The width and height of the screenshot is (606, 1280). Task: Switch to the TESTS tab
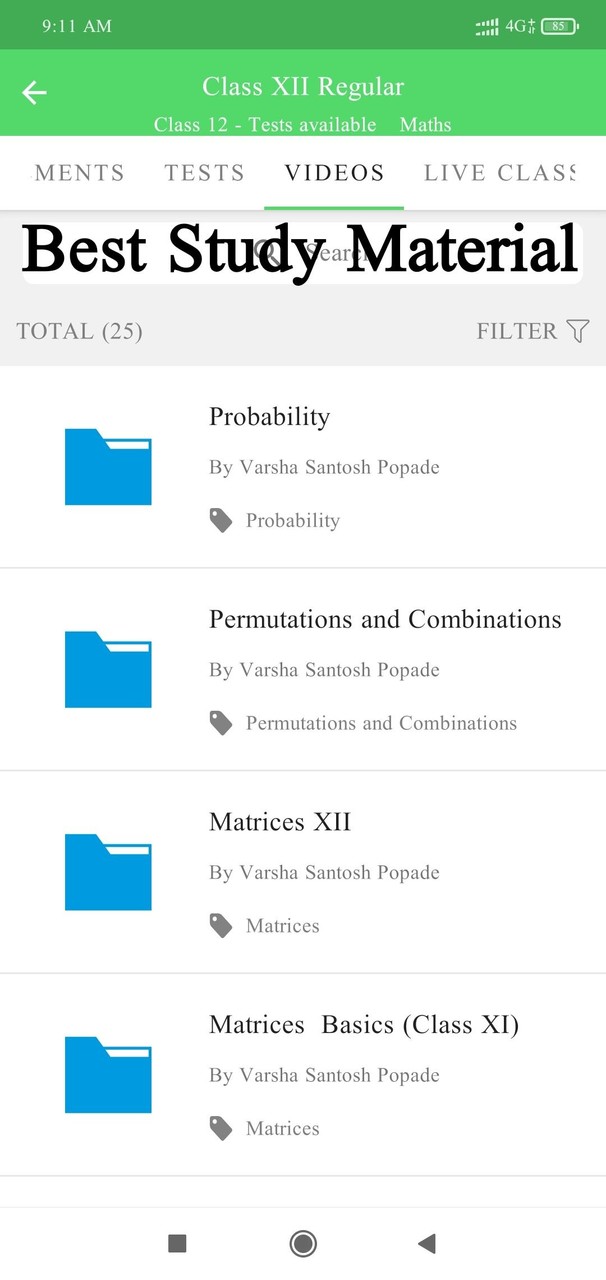(x=204, y=172)
